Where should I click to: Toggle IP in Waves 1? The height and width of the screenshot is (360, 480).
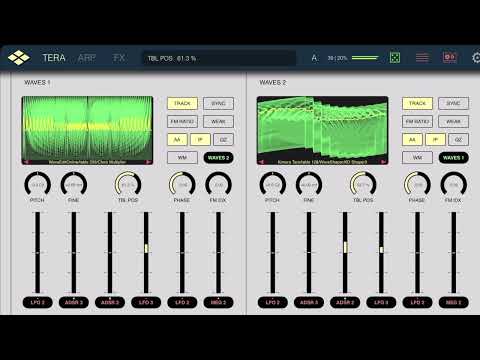tap(200, 139)
